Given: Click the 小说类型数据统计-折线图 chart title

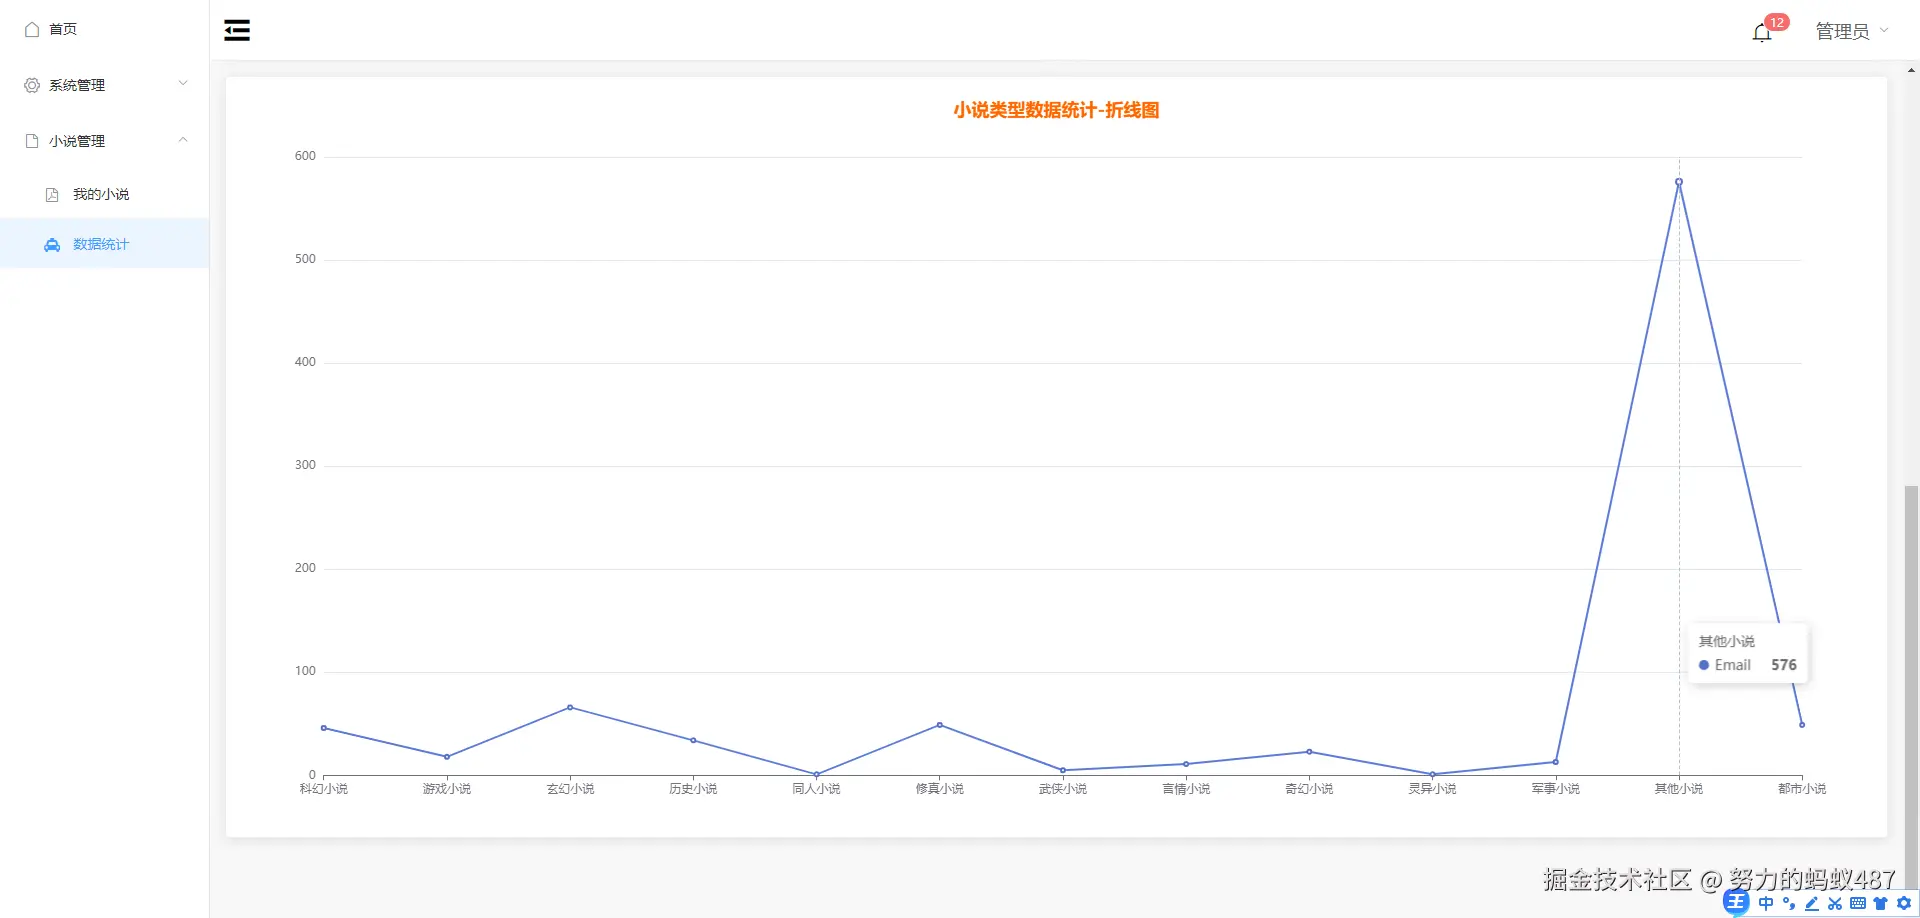Looking at the screenshot, I should click(1055, 110).
